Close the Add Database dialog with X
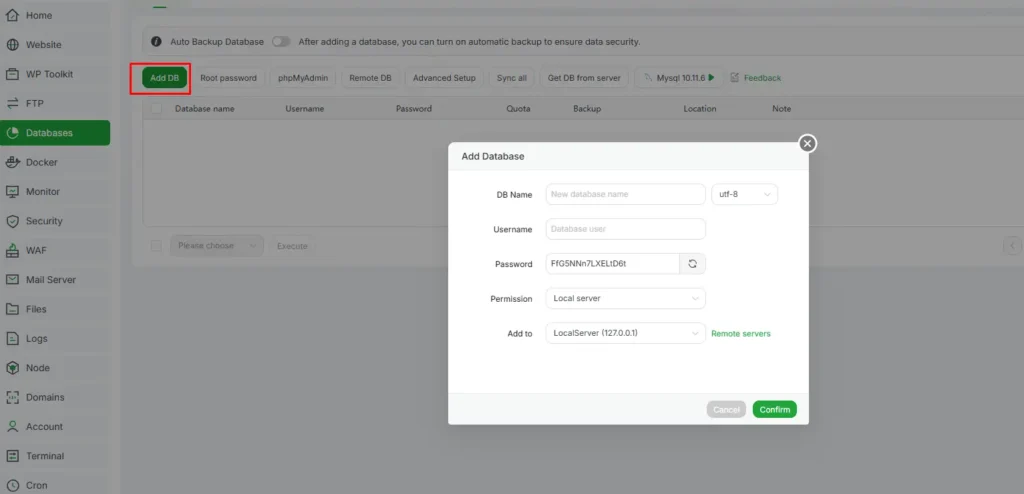1024x494 pixels. tap(808, 144)
